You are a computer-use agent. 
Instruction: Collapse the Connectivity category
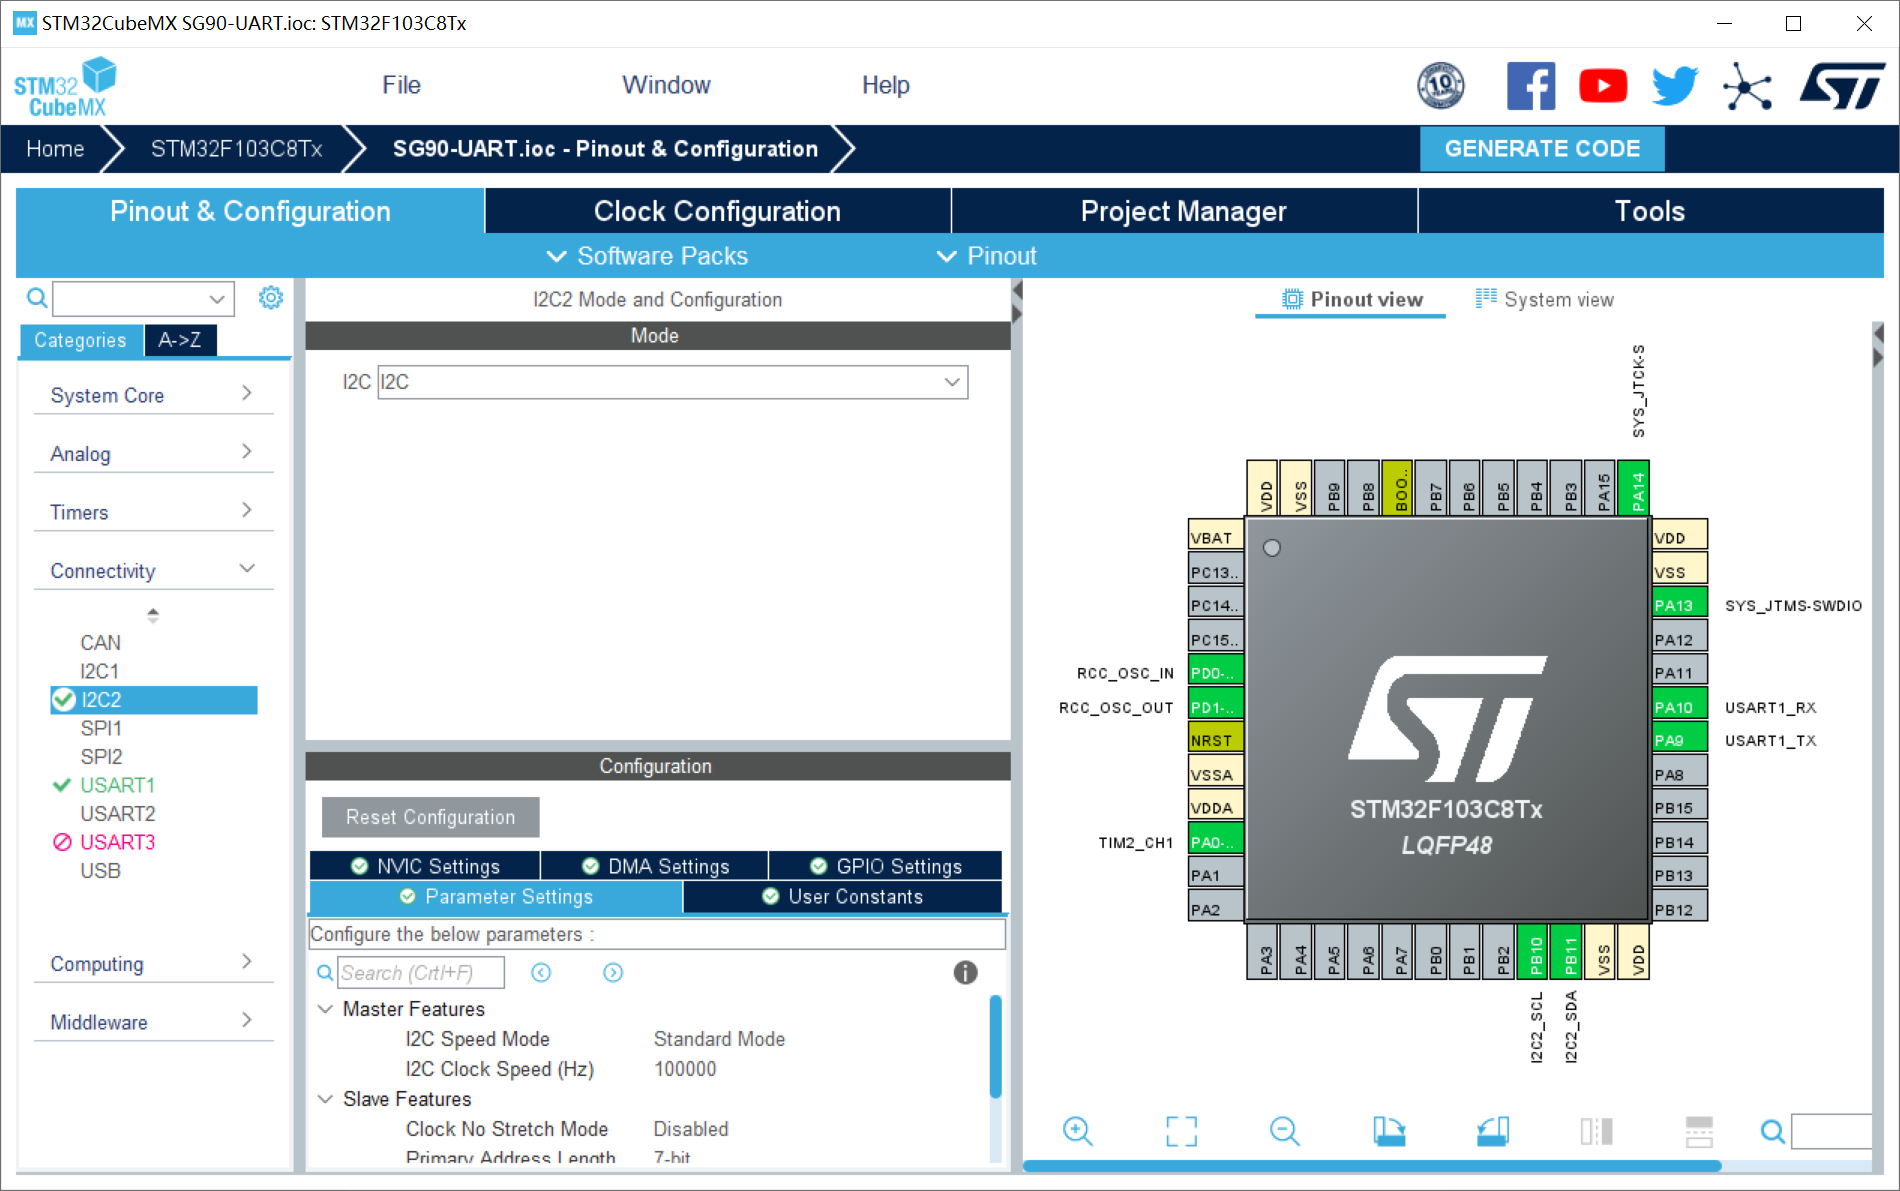pyautogui.click(x=153, y=570)
